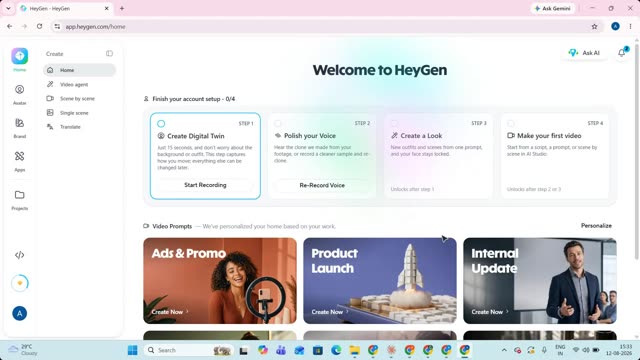Check the Step 4 Make your first video box
This screenshot has height=360, width=640.
pos(511,123)
